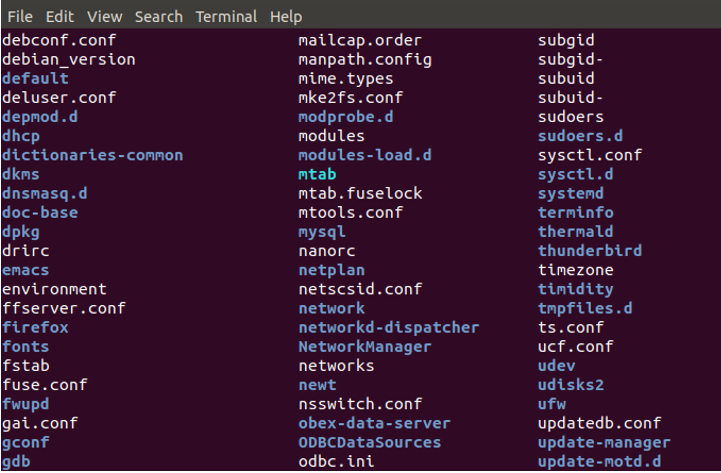Viewport: 721px width, 473px height.
Task: Click the update-manager directory entry
Action: [604, 442]
